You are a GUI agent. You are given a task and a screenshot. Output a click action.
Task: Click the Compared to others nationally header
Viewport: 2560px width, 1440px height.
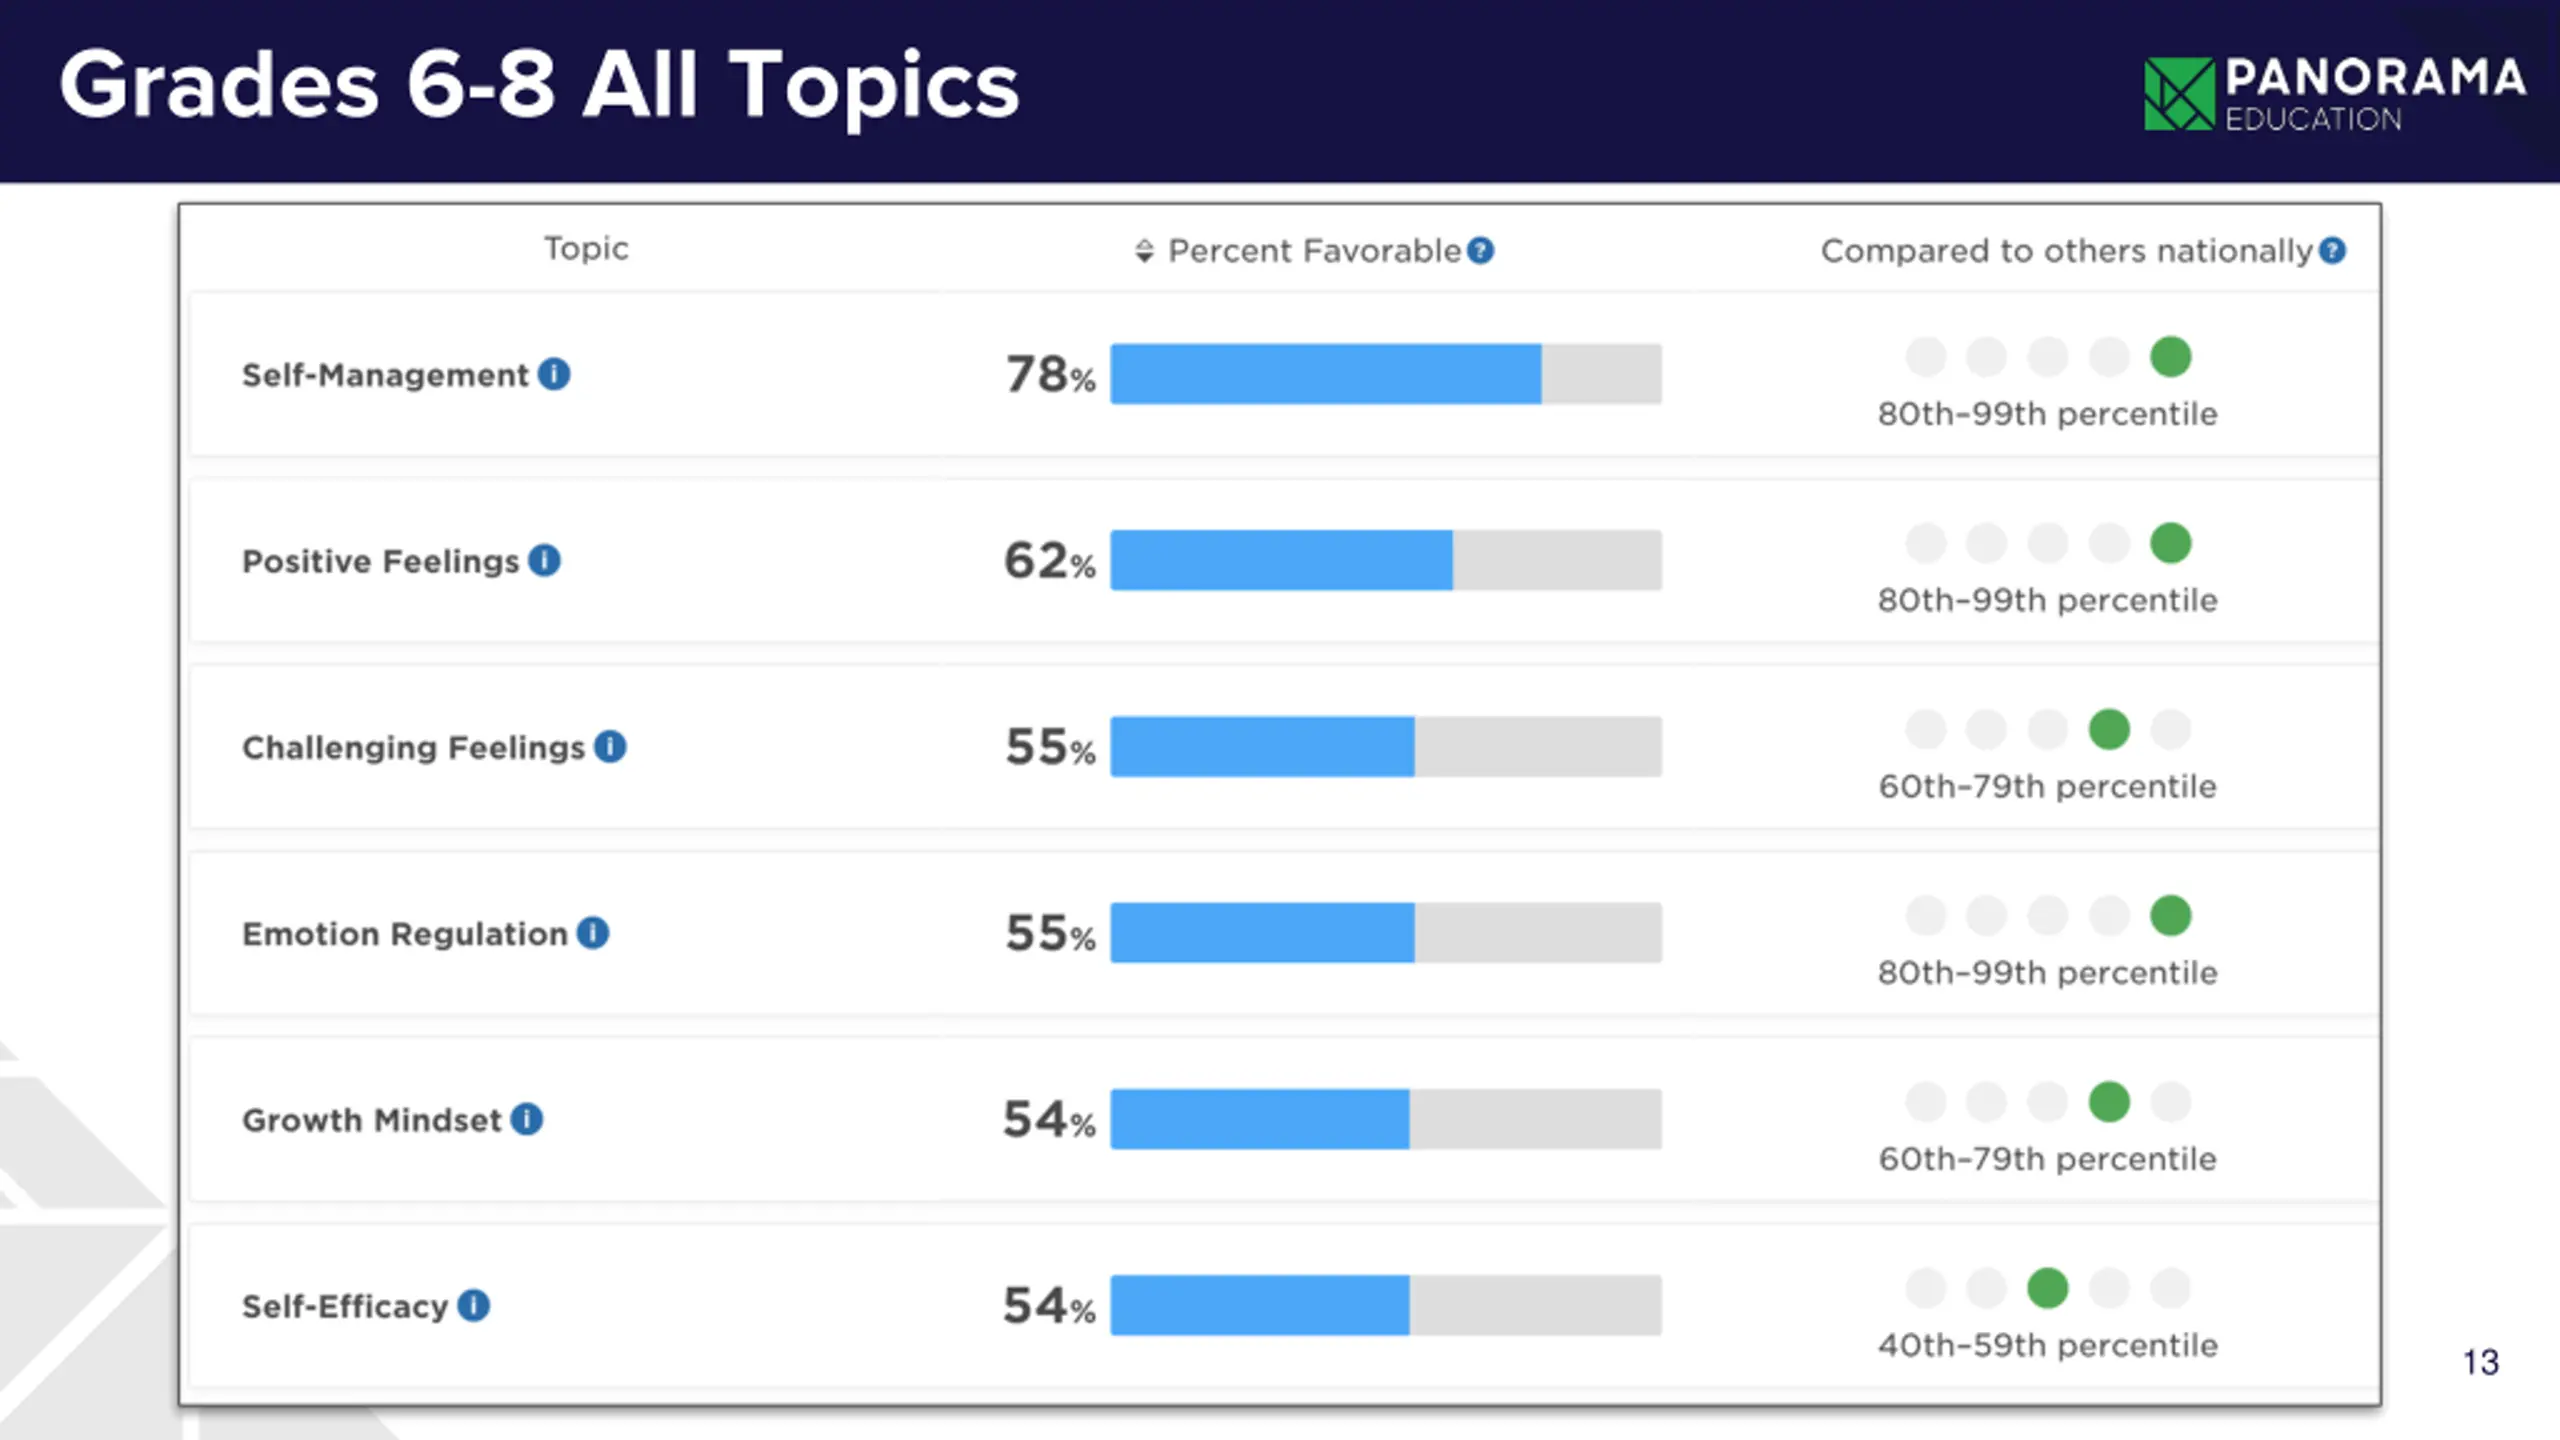pos(2066,250)
